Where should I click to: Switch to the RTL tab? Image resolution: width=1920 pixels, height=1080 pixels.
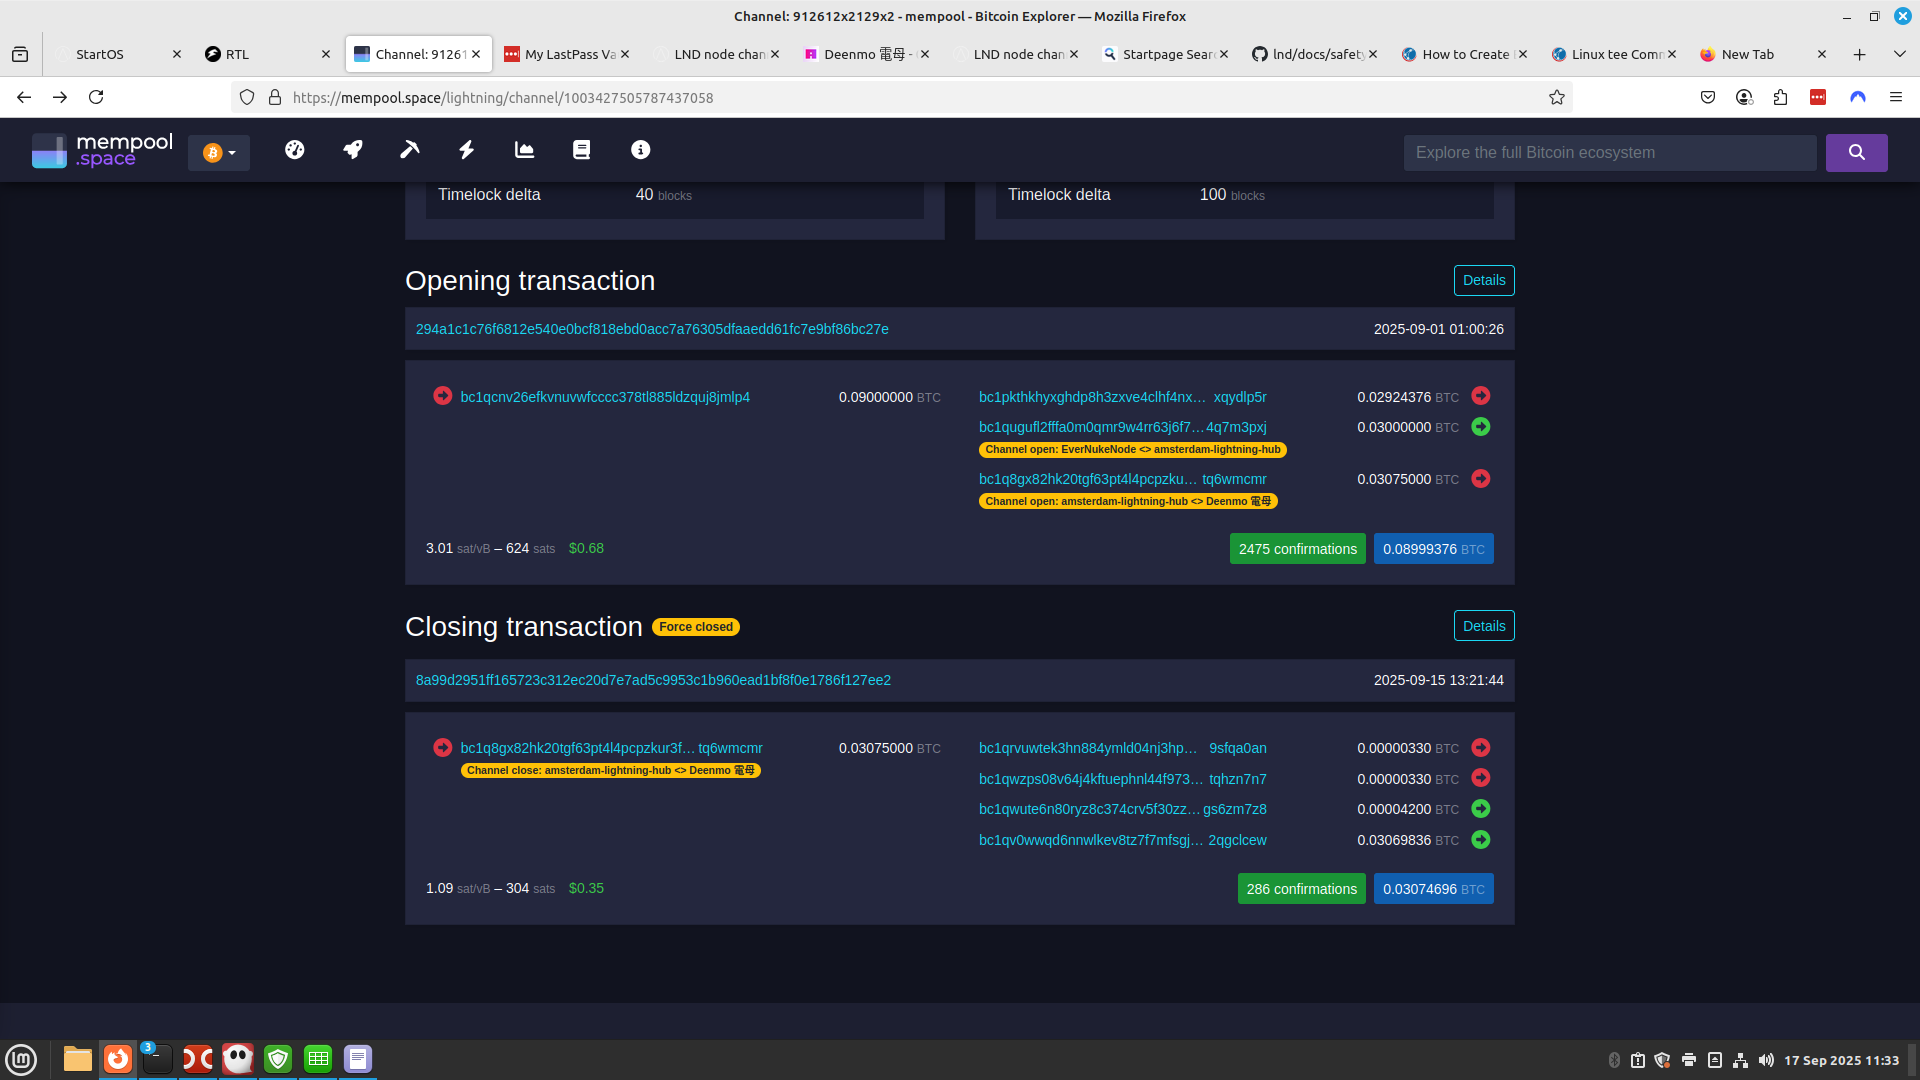pyautogui.click(x=260, y=54)
